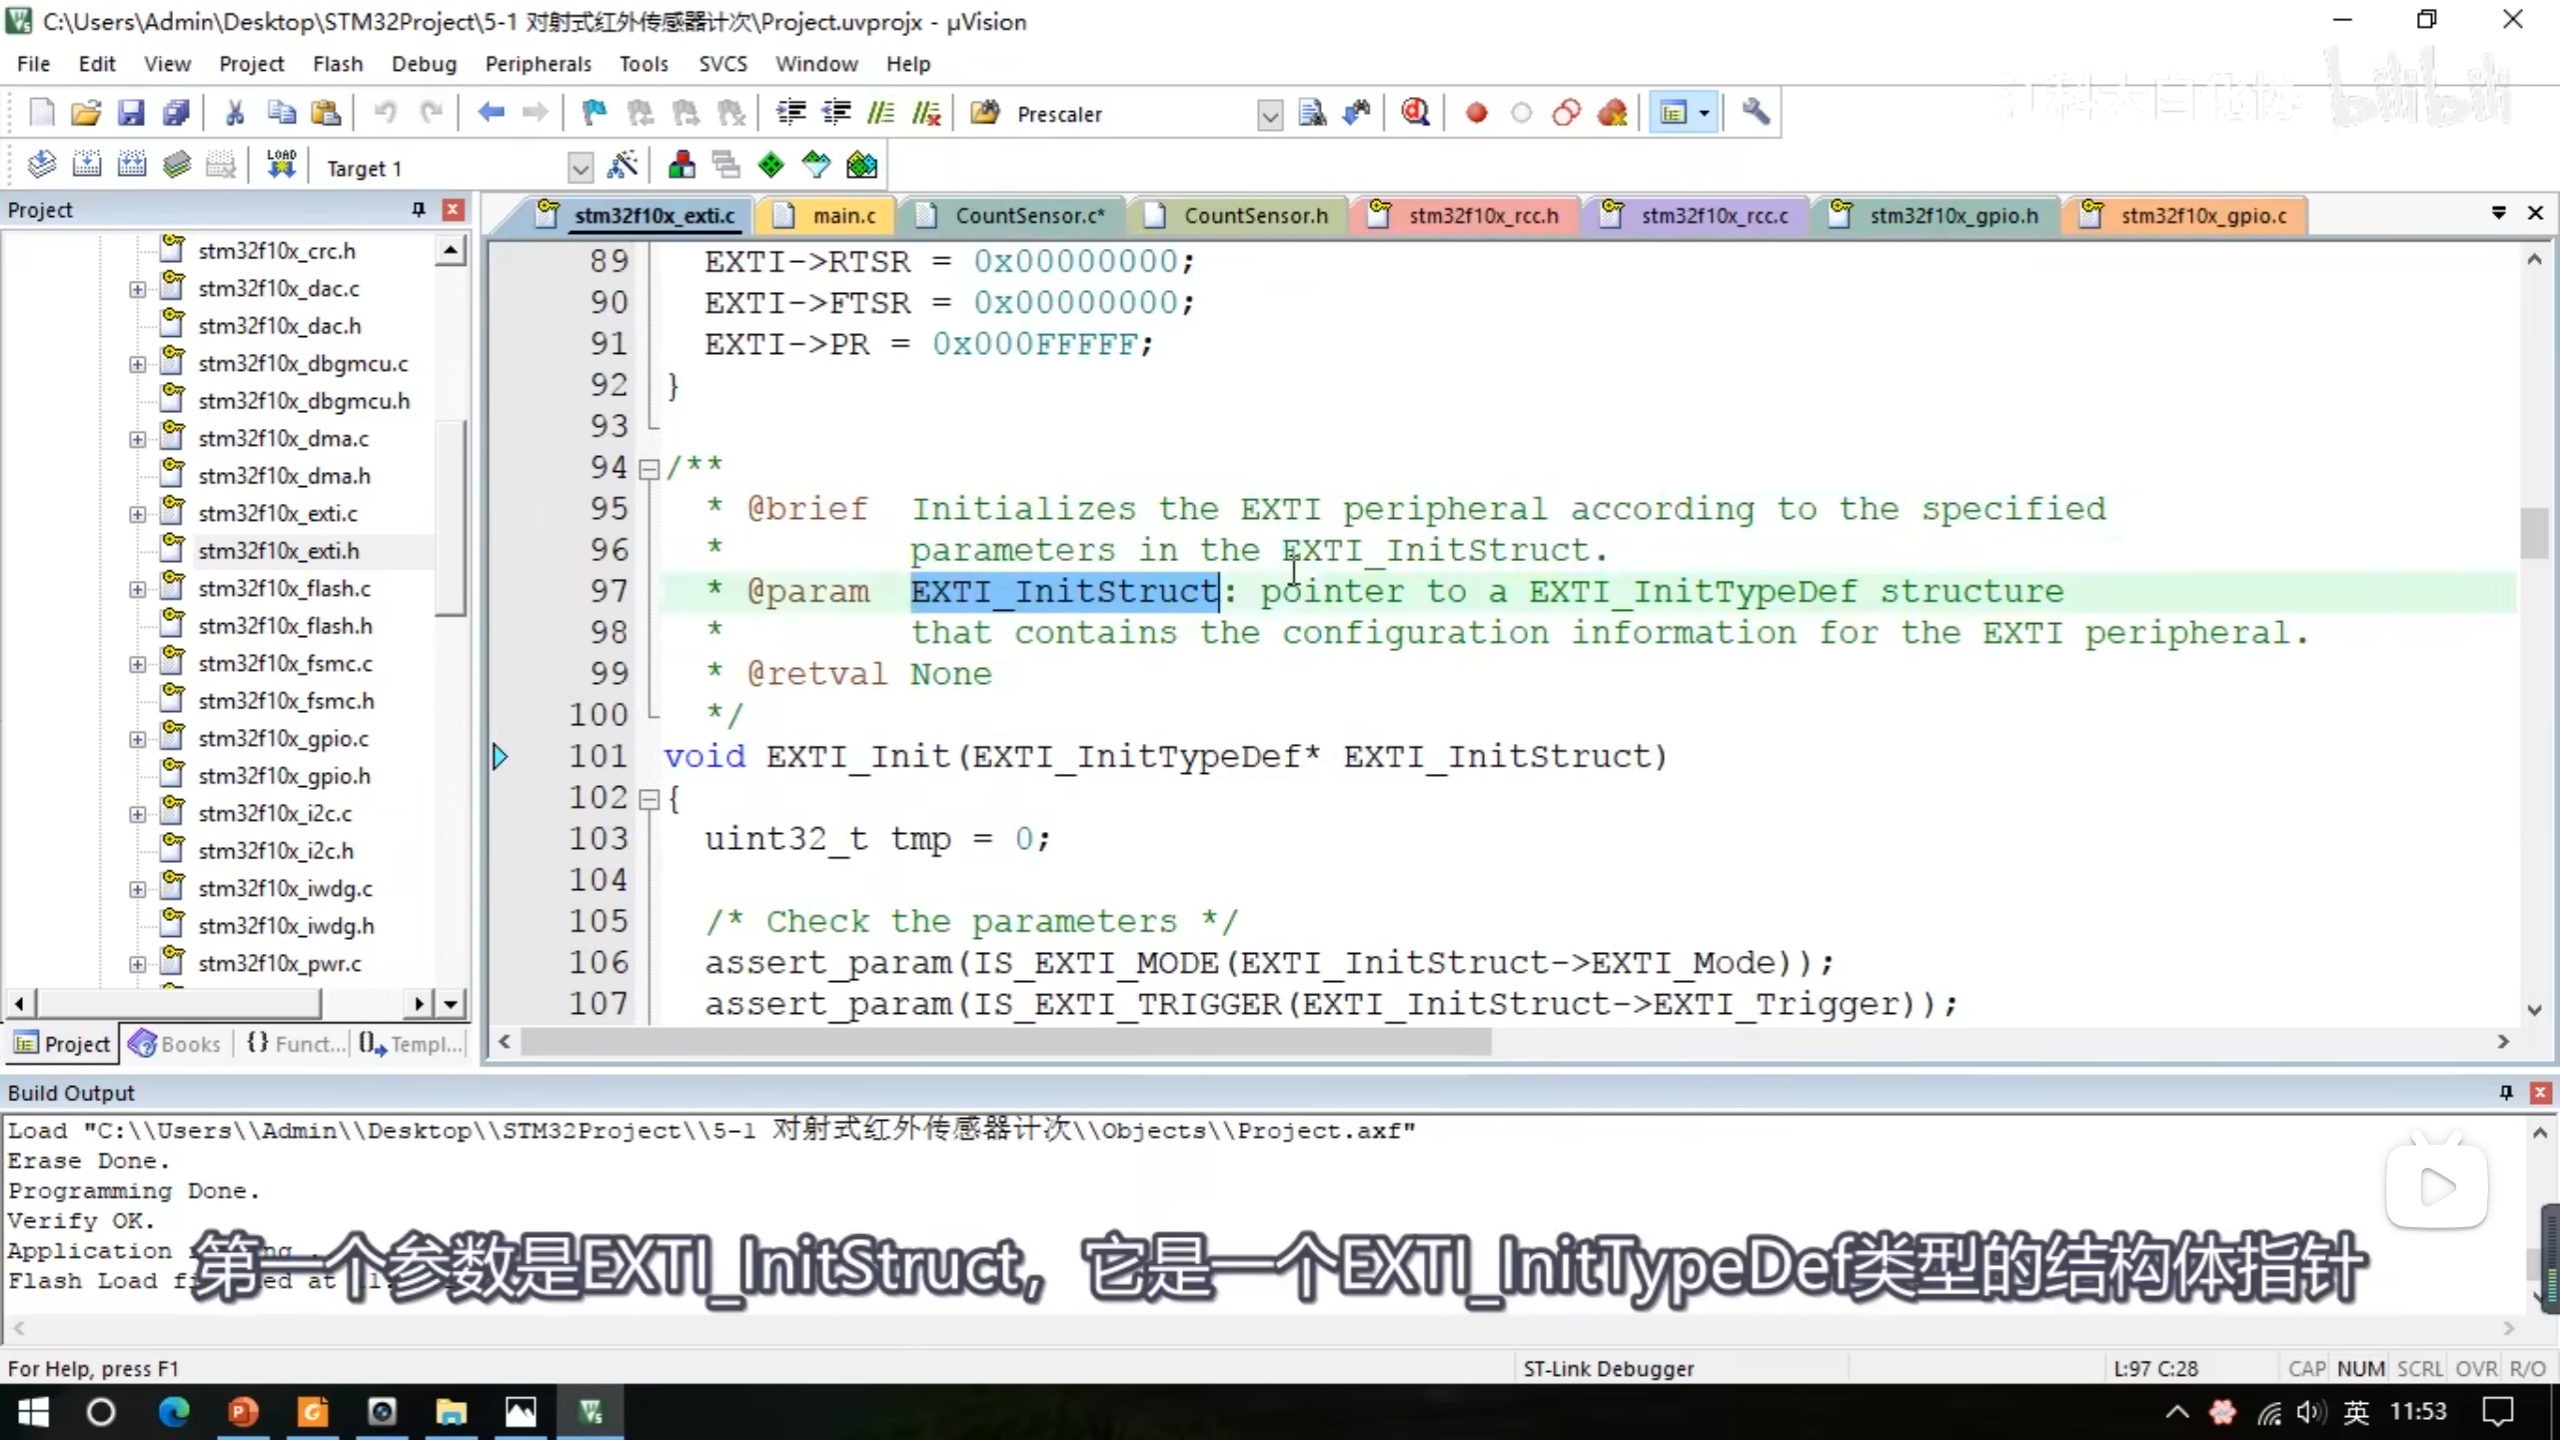2560x1440 pixels.
Task: Open the Target 1 dropdown
Action: pyautogui.click(x=580, y=168)
